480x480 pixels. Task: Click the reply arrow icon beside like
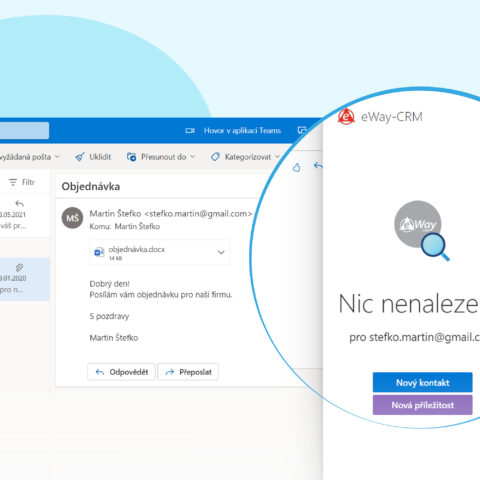coord(318,166)
